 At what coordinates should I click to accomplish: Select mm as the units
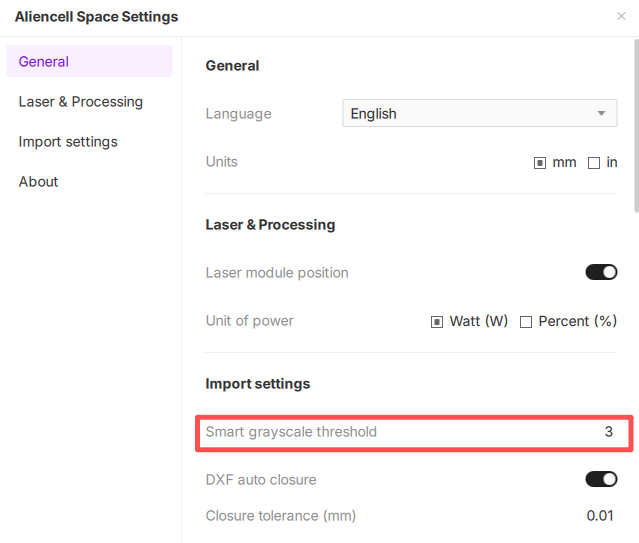[540, 163]
